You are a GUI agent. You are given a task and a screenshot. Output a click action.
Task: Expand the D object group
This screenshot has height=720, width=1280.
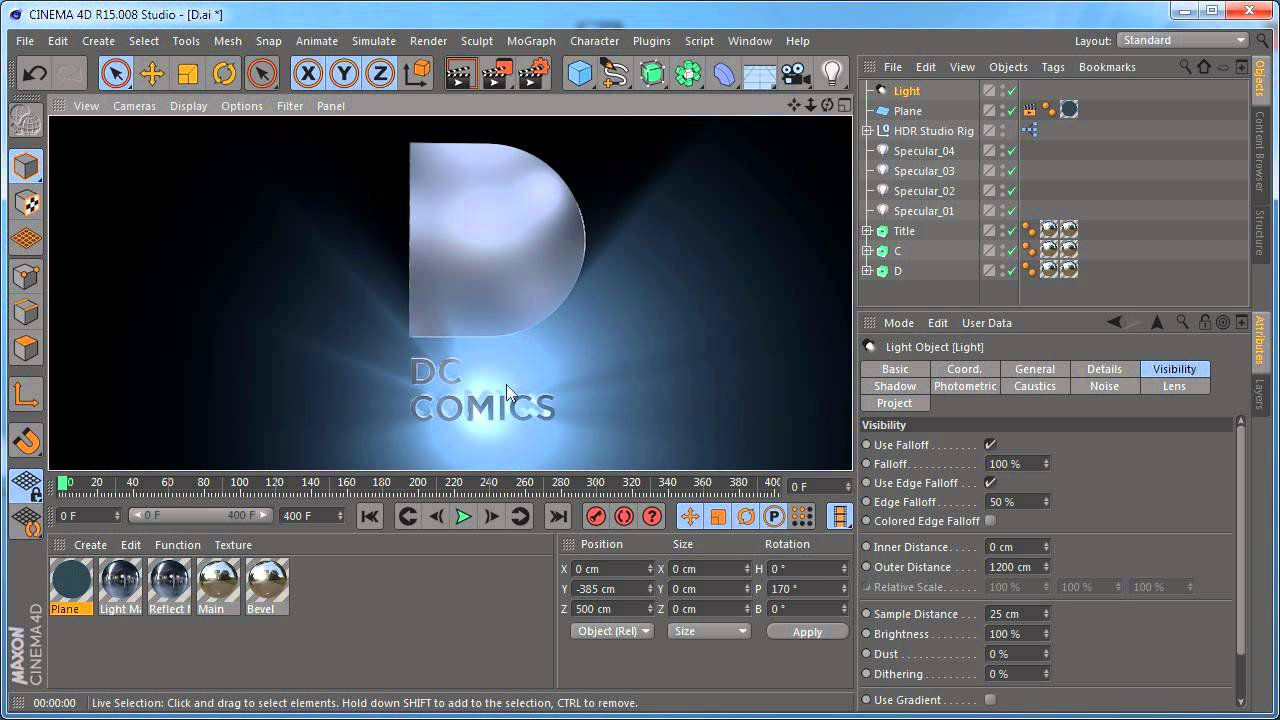coord(867,271)
